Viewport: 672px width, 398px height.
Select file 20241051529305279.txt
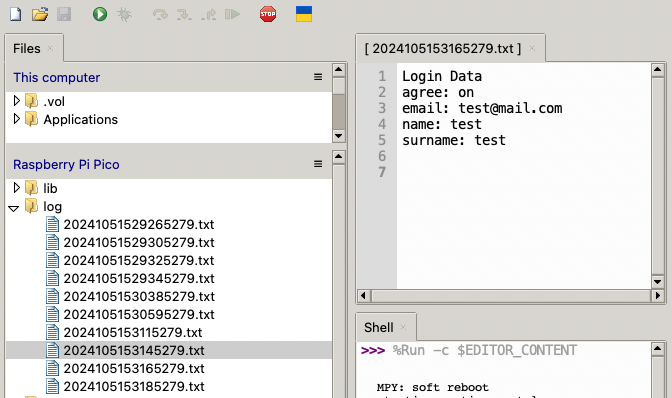click(x=139, y=242)
